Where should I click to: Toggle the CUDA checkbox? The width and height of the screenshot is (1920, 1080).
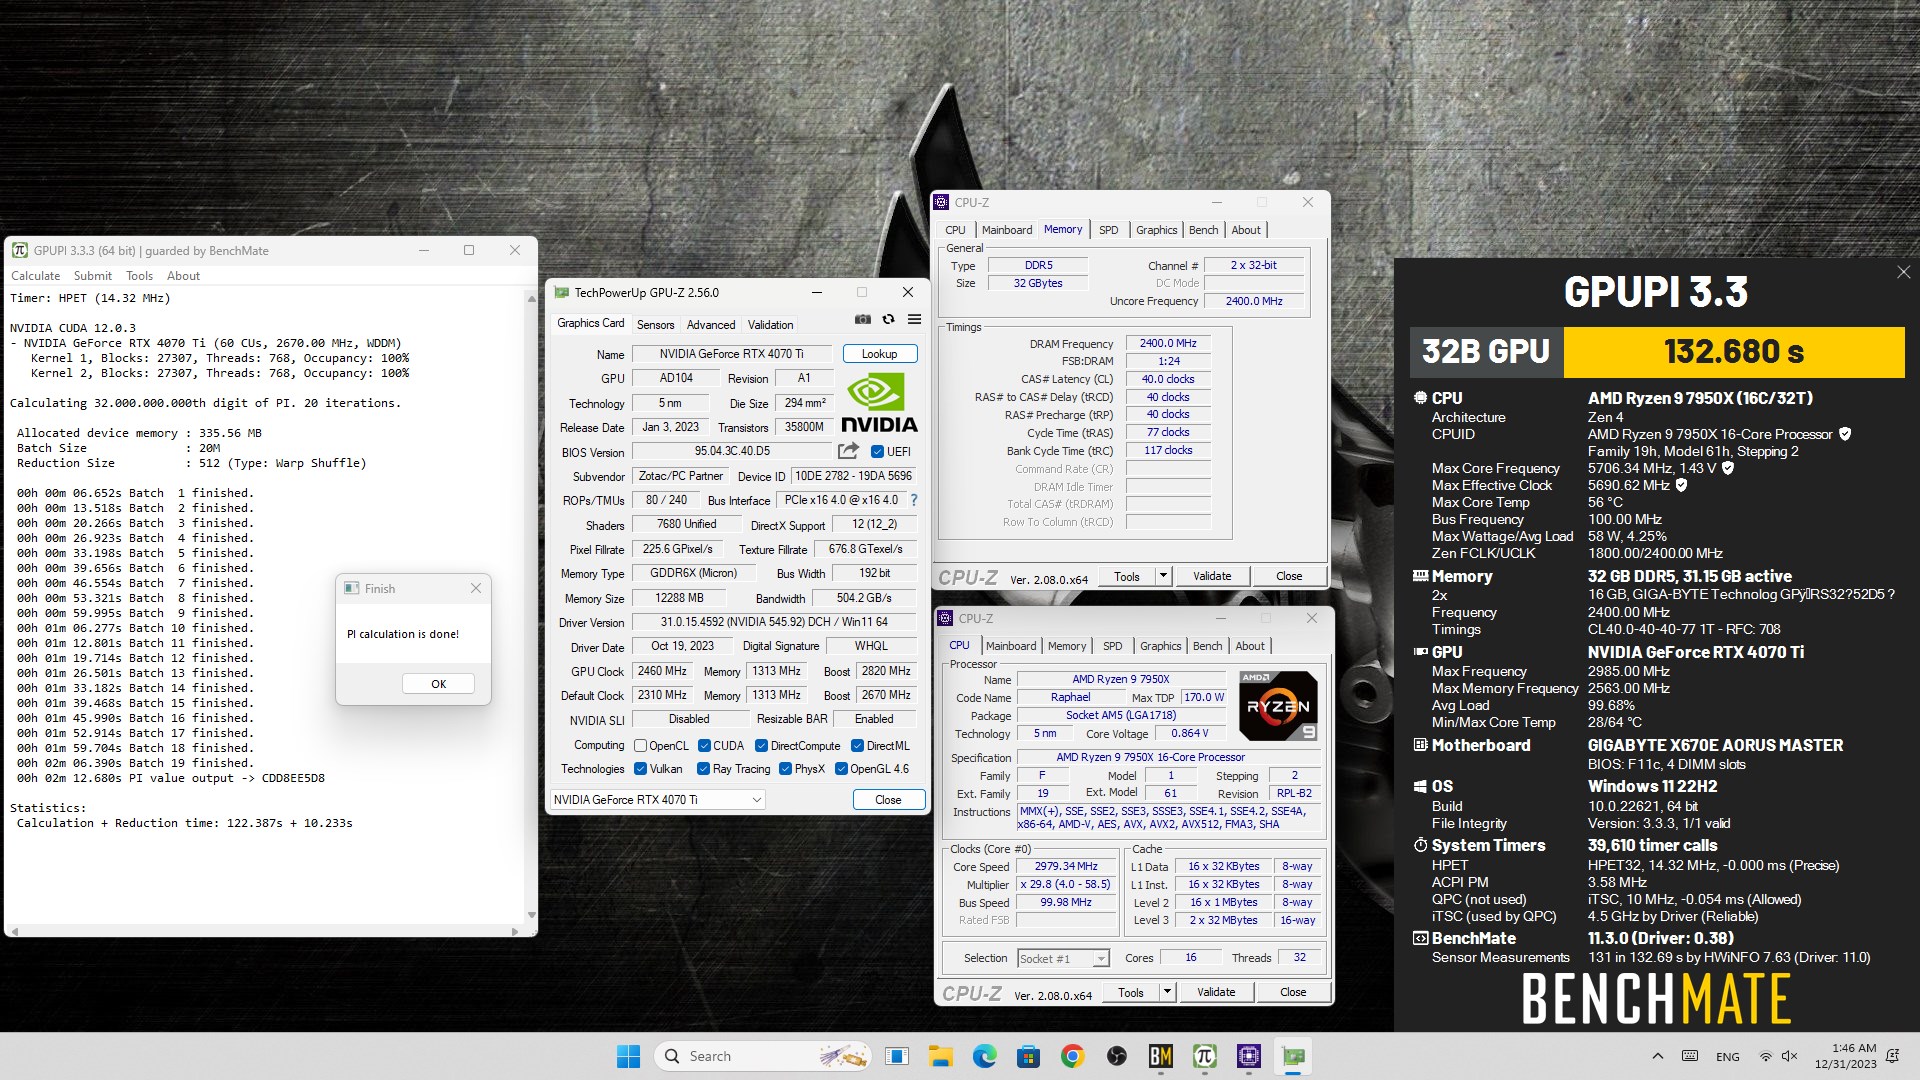704,746
